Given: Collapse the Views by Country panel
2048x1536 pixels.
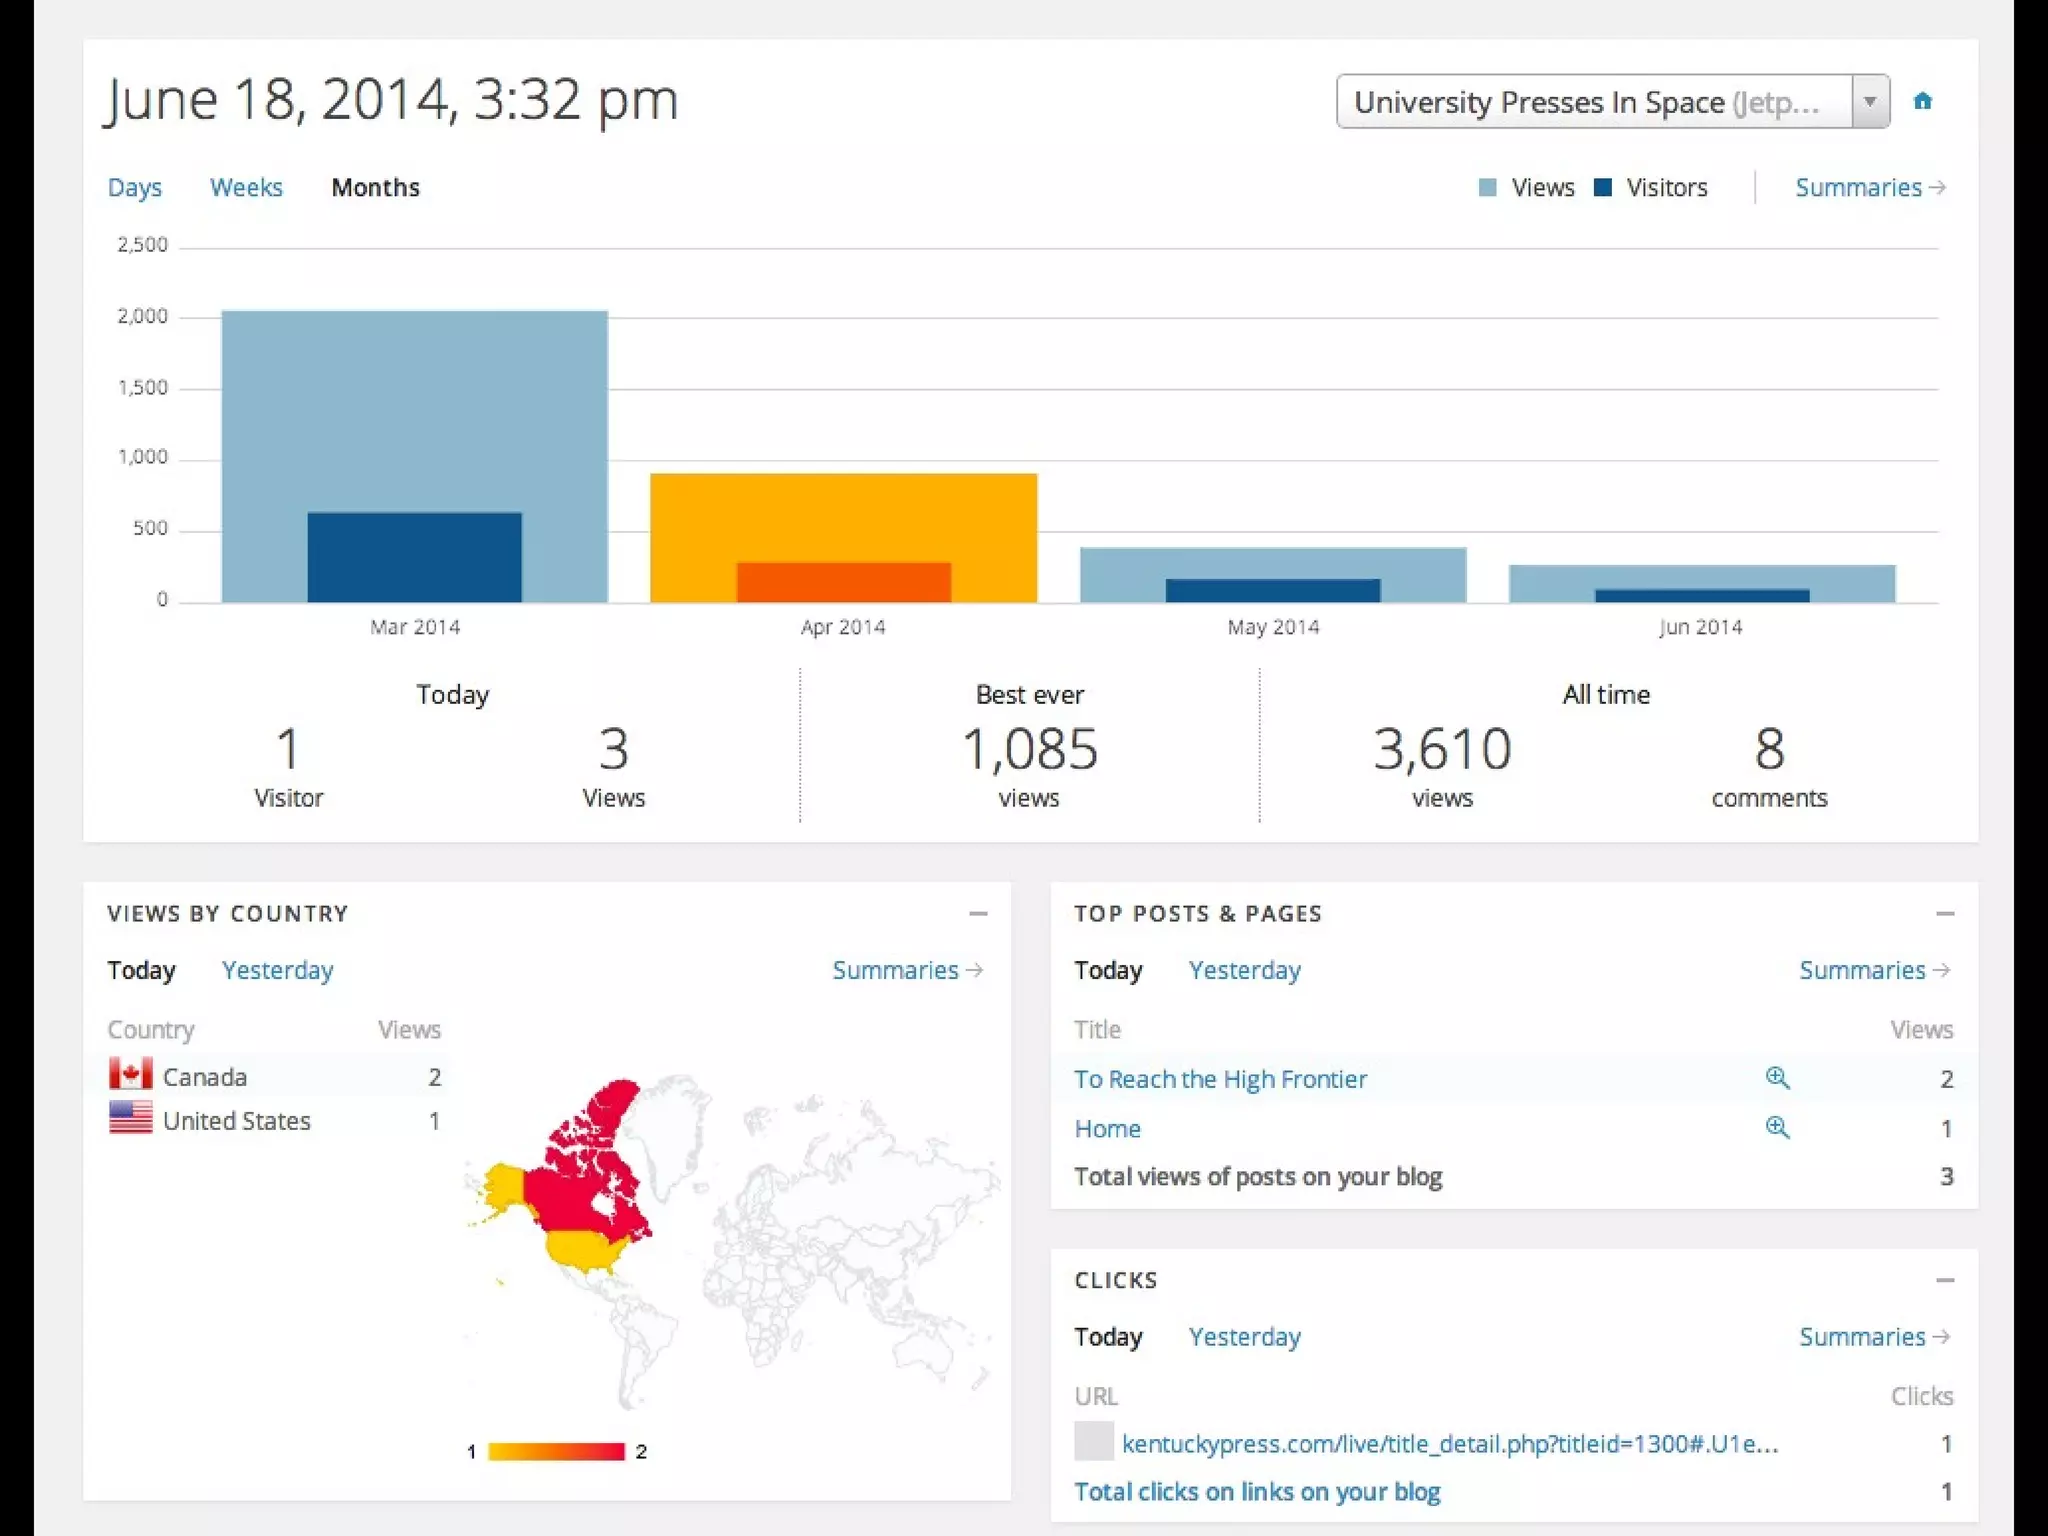Looking at the screenshot, I should pos(978,913).
